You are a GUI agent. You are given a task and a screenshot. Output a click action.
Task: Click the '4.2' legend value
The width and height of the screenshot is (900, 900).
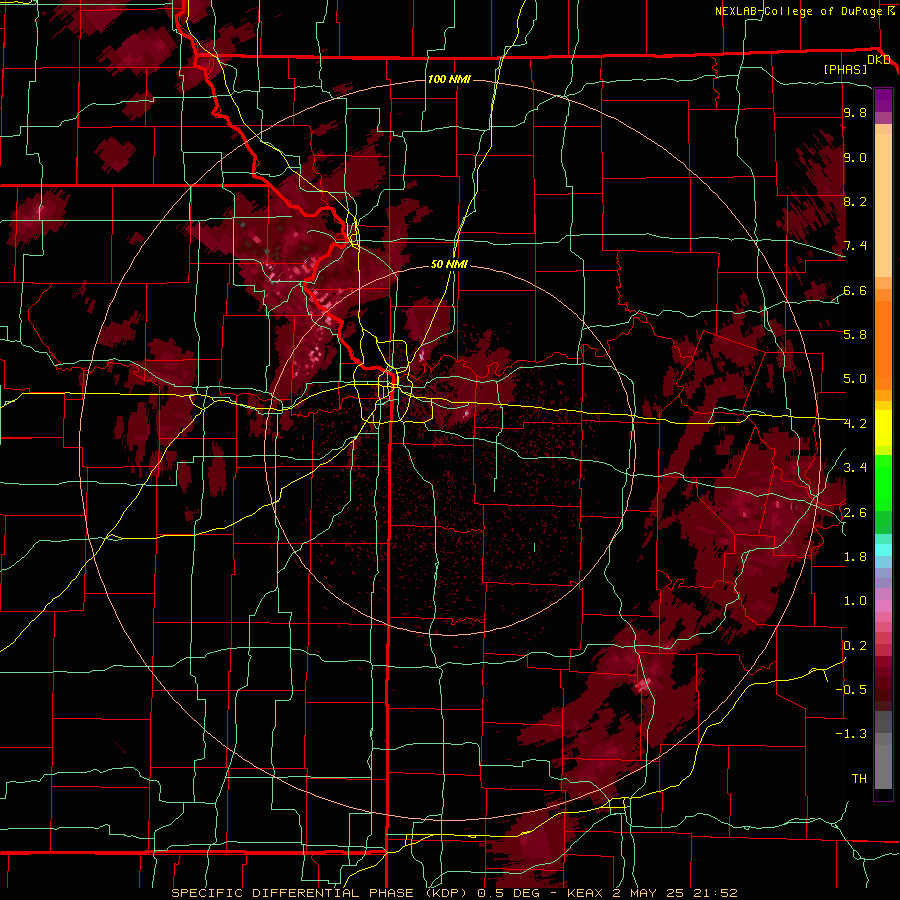coord(855,424)
